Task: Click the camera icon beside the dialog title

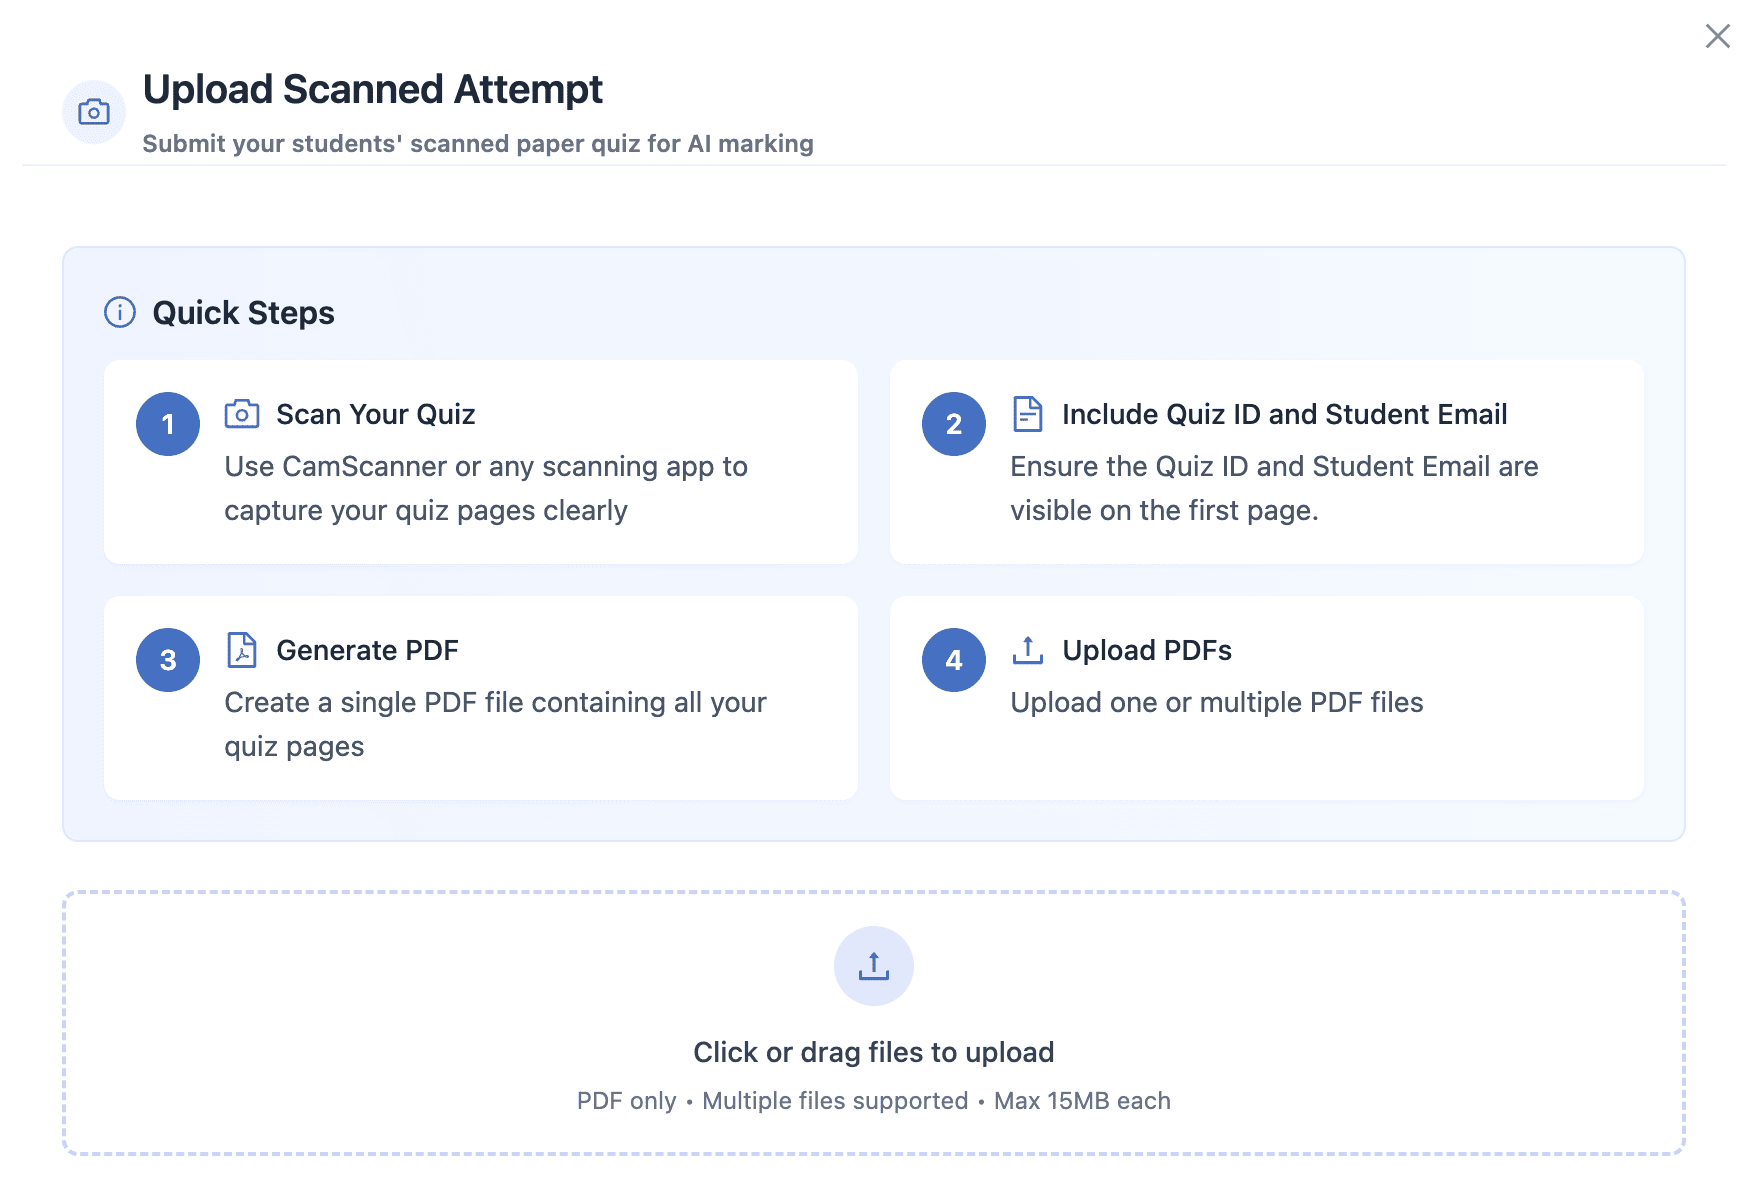Action: [x=94, y=112]
